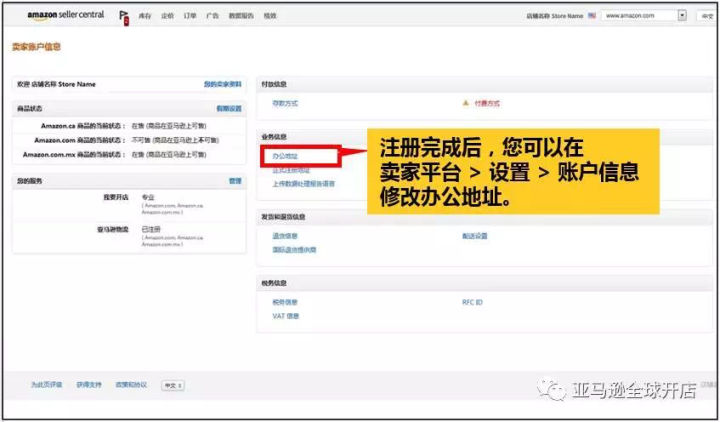Open 上传数据处理报告语言 link
This screenshot has width=720, height=422.
pyautogui.click(x=304, y=184)
